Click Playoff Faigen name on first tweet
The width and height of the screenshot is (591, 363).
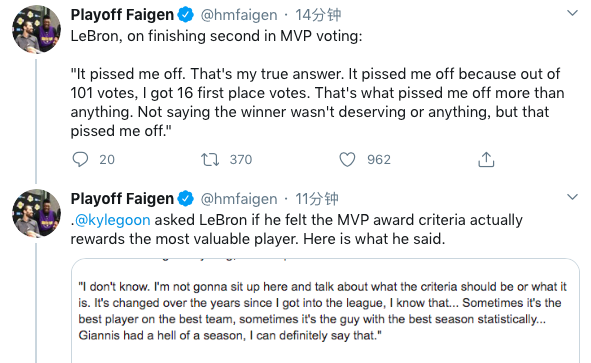click(122, 15)
